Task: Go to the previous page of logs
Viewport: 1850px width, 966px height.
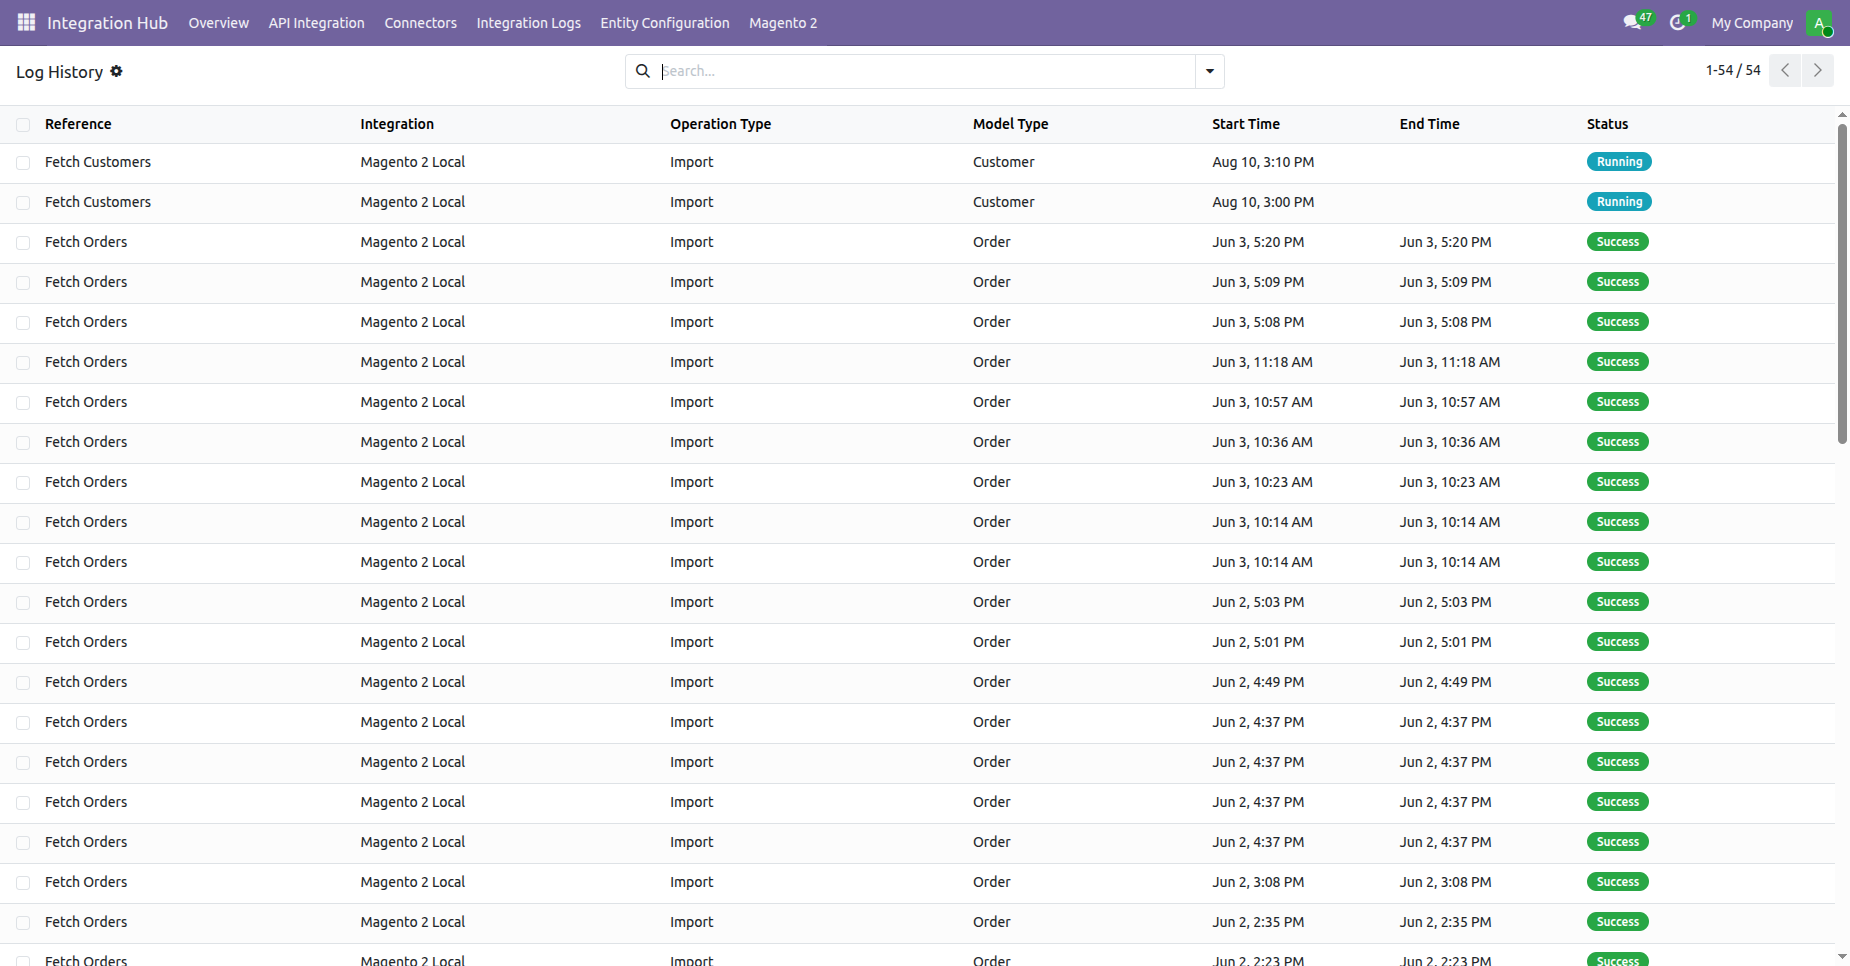Action: click(1785, 70)
